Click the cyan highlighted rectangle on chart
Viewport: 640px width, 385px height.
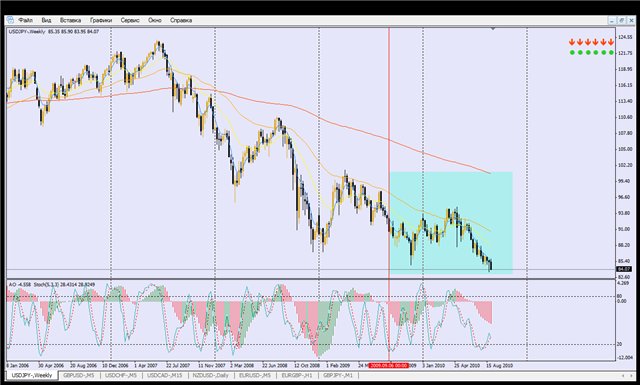pos(451,223)
